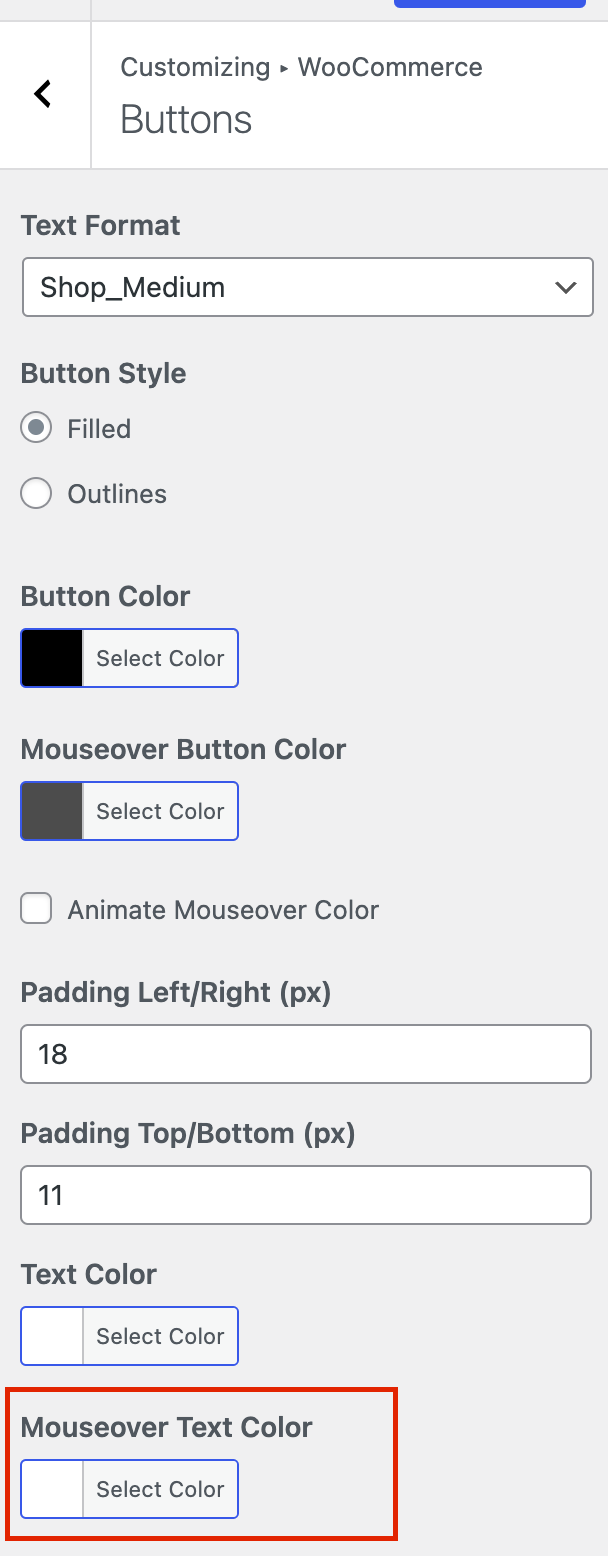The height and width of the screenshot is (1556, 608).
Task: Focus the Padding Left/Right input field
Action: tap(305, 1054)
